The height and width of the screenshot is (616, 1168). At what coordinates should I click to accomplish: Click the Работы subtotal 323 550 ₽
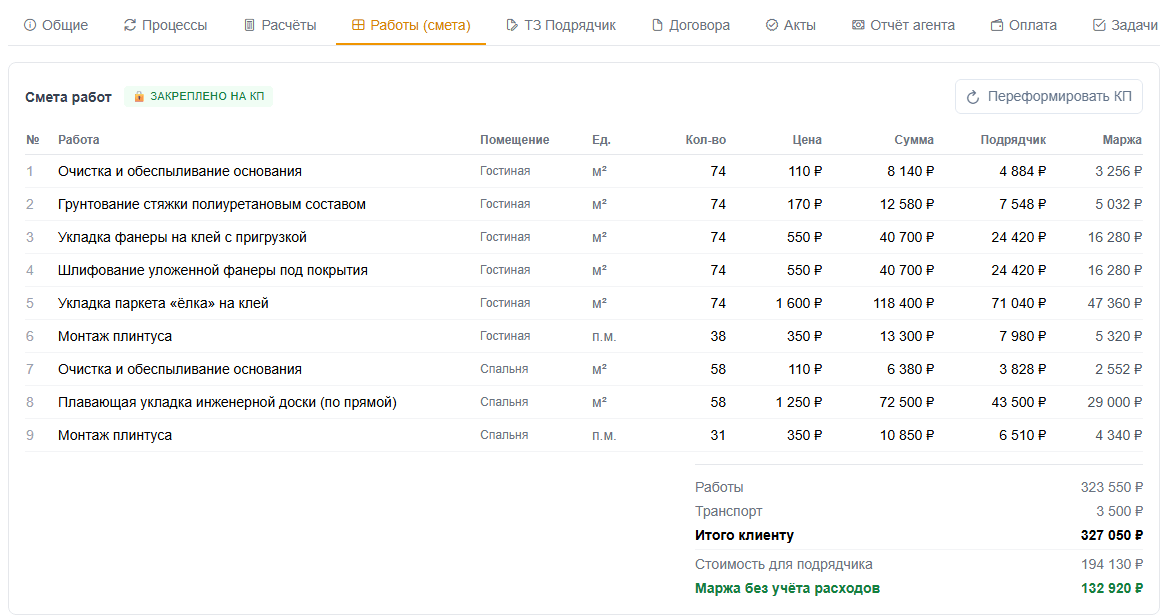click(1111, 487)
